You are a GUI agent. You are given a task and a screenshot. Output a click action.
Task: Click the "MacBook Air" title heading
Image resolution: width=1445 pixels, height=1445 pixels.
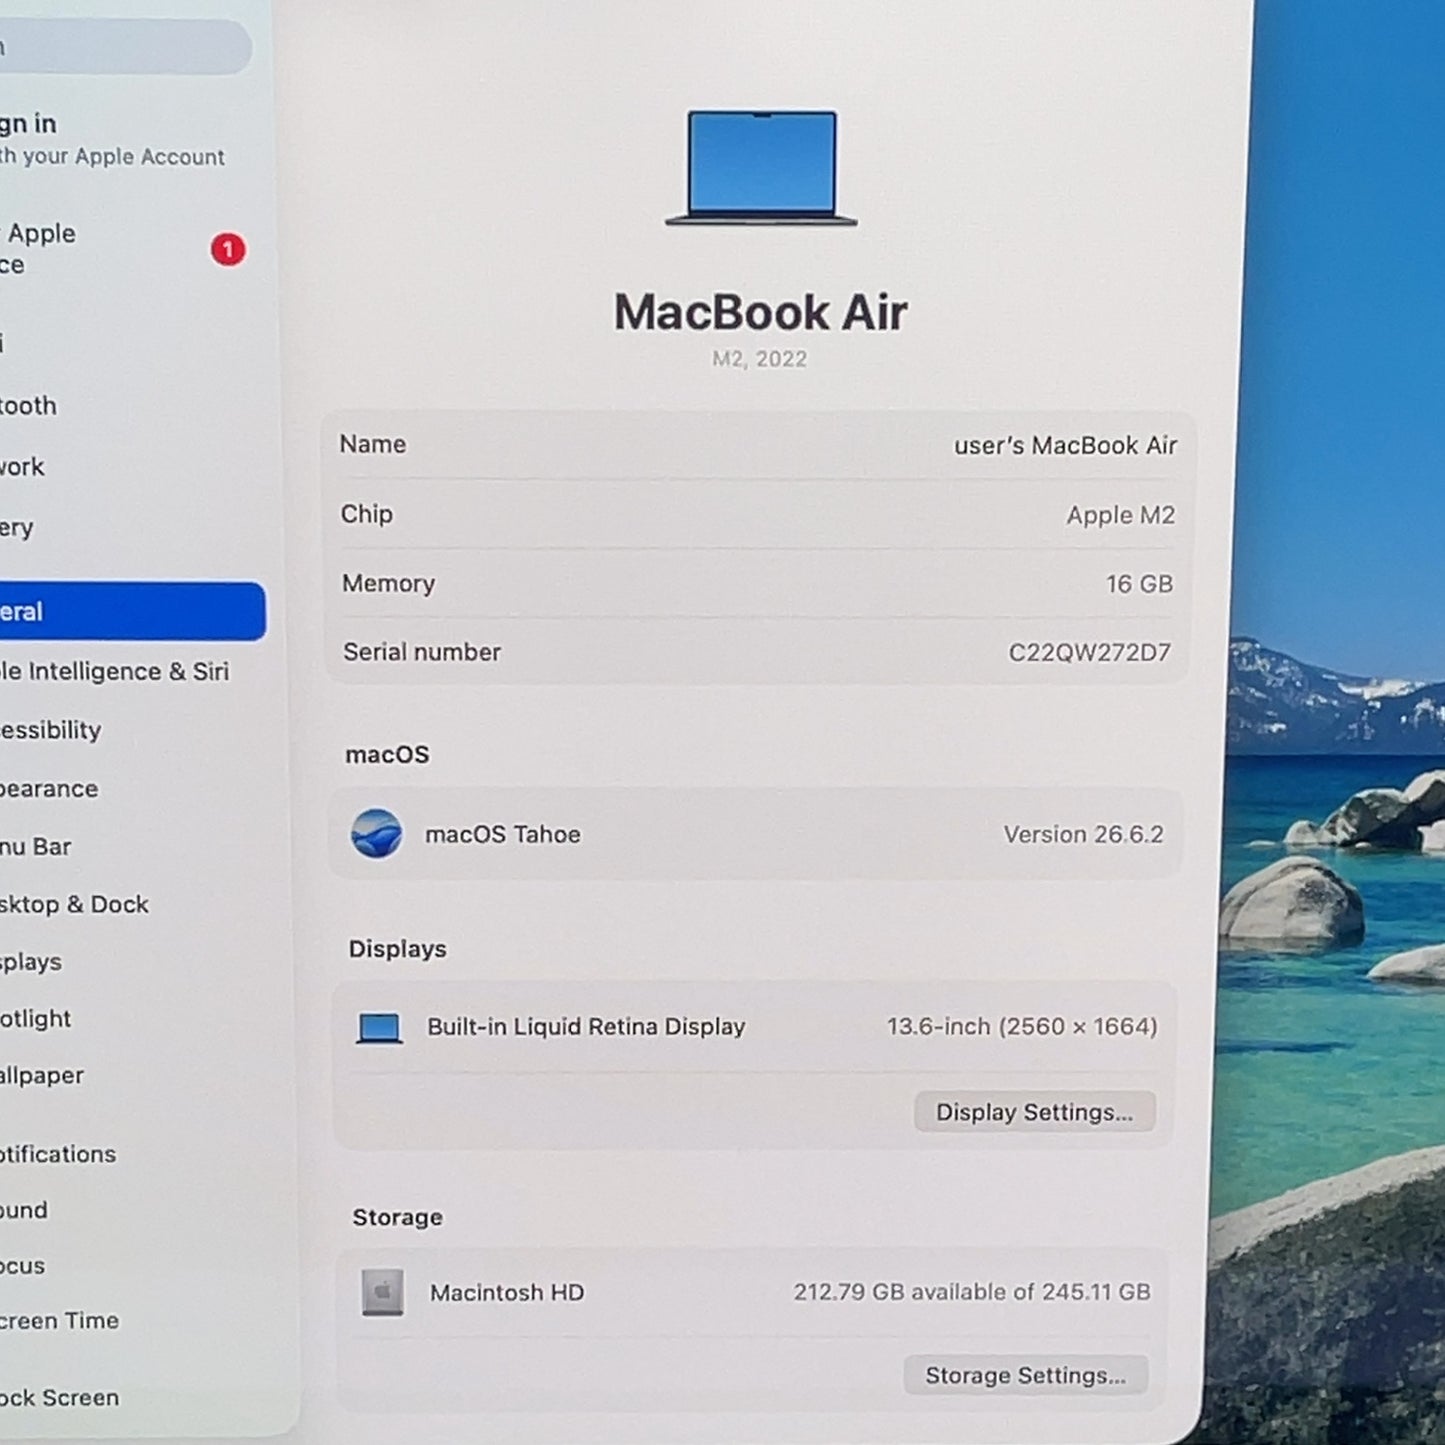(761, 312)
